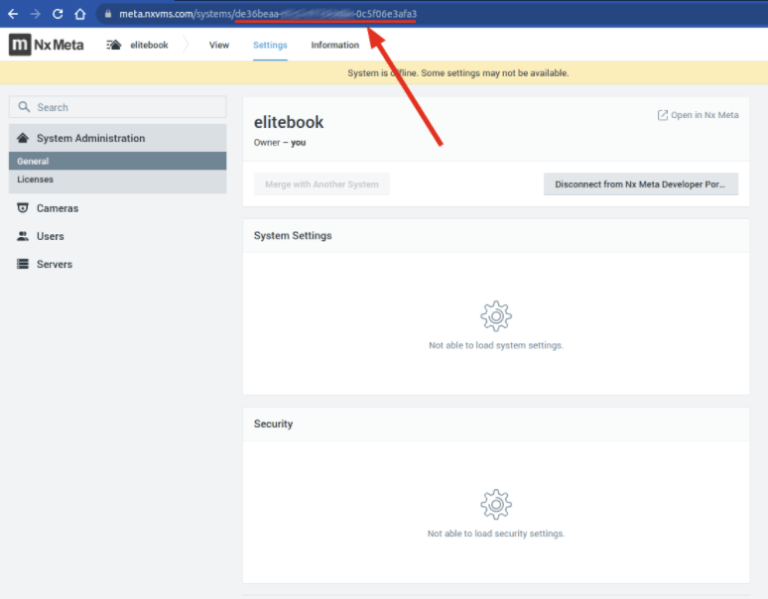Screen dimensions: 768x599
Task: Click the elitebook system title
Action: (x=288, y=122)
